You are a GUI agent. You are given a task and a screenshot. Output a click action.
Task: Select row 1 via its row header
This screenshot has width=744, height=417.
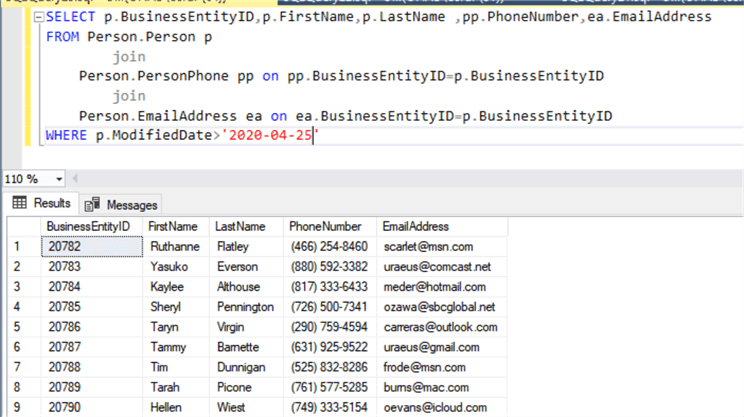pyautogui.click(x=18, y=246)
